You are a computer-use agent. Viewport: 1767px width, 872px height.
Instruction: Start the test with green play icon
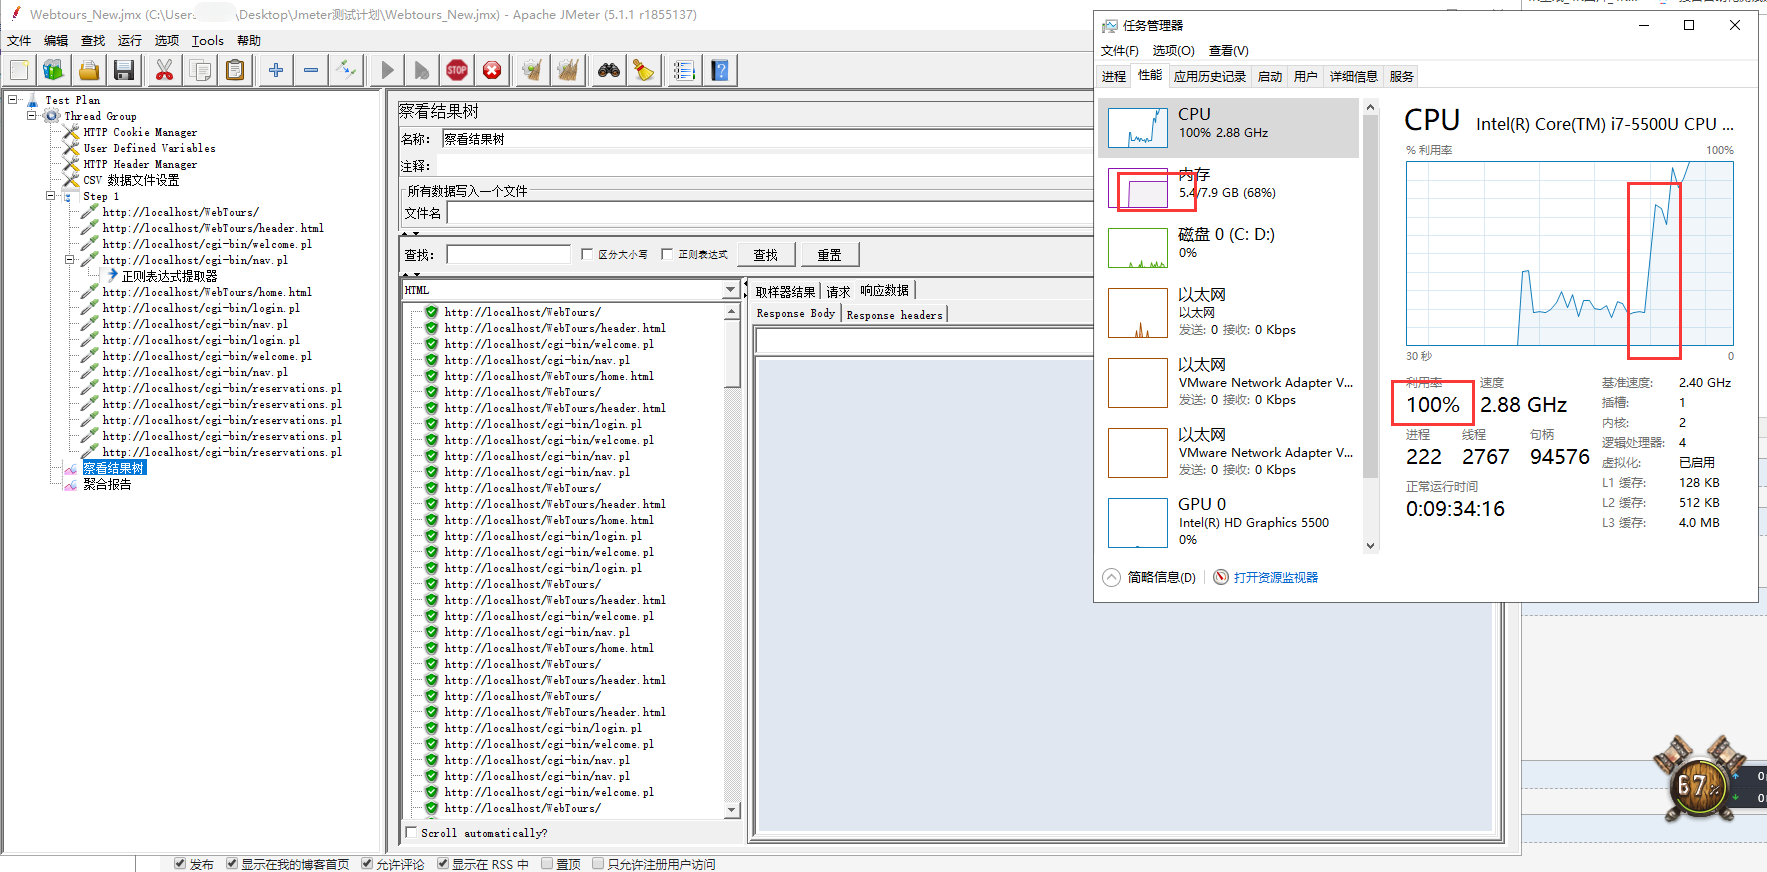[387, 70]
